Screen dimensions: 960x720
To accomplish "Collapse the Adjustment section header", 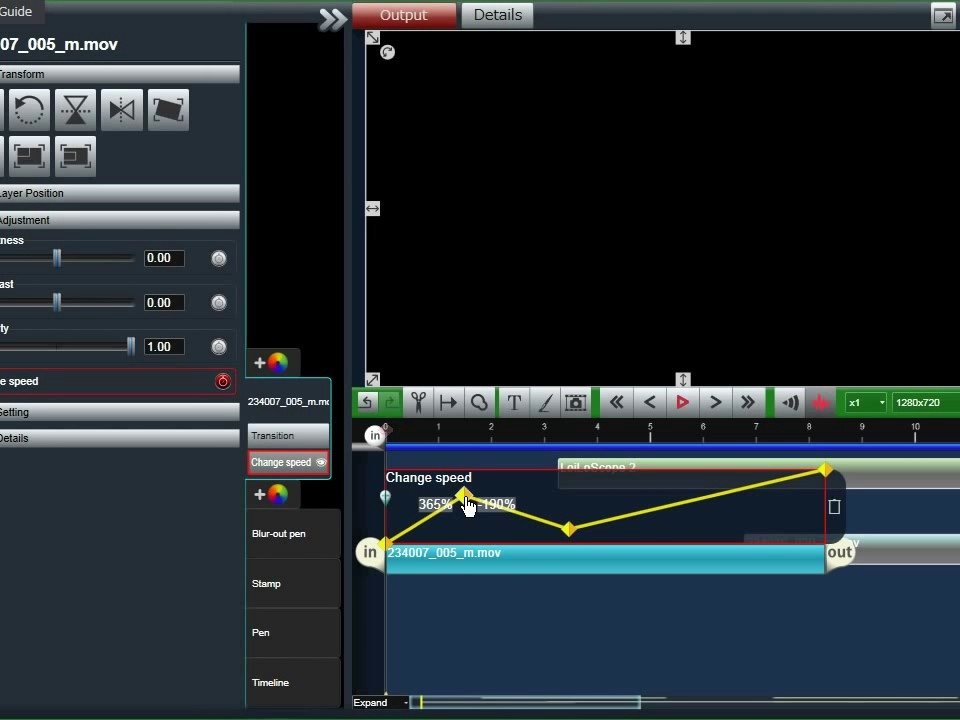I will pyautogui.click(x=119, y=220).
